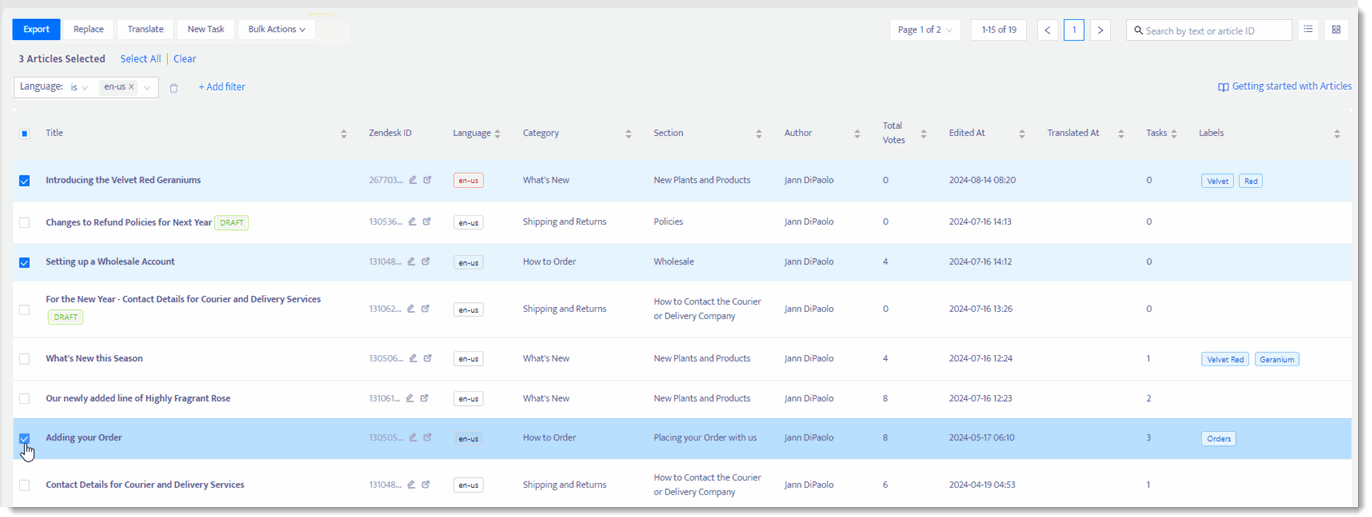Click the Select All link
Viewport: 1372px width, 517px height.
pyautogui.click(x=141, y=59)
